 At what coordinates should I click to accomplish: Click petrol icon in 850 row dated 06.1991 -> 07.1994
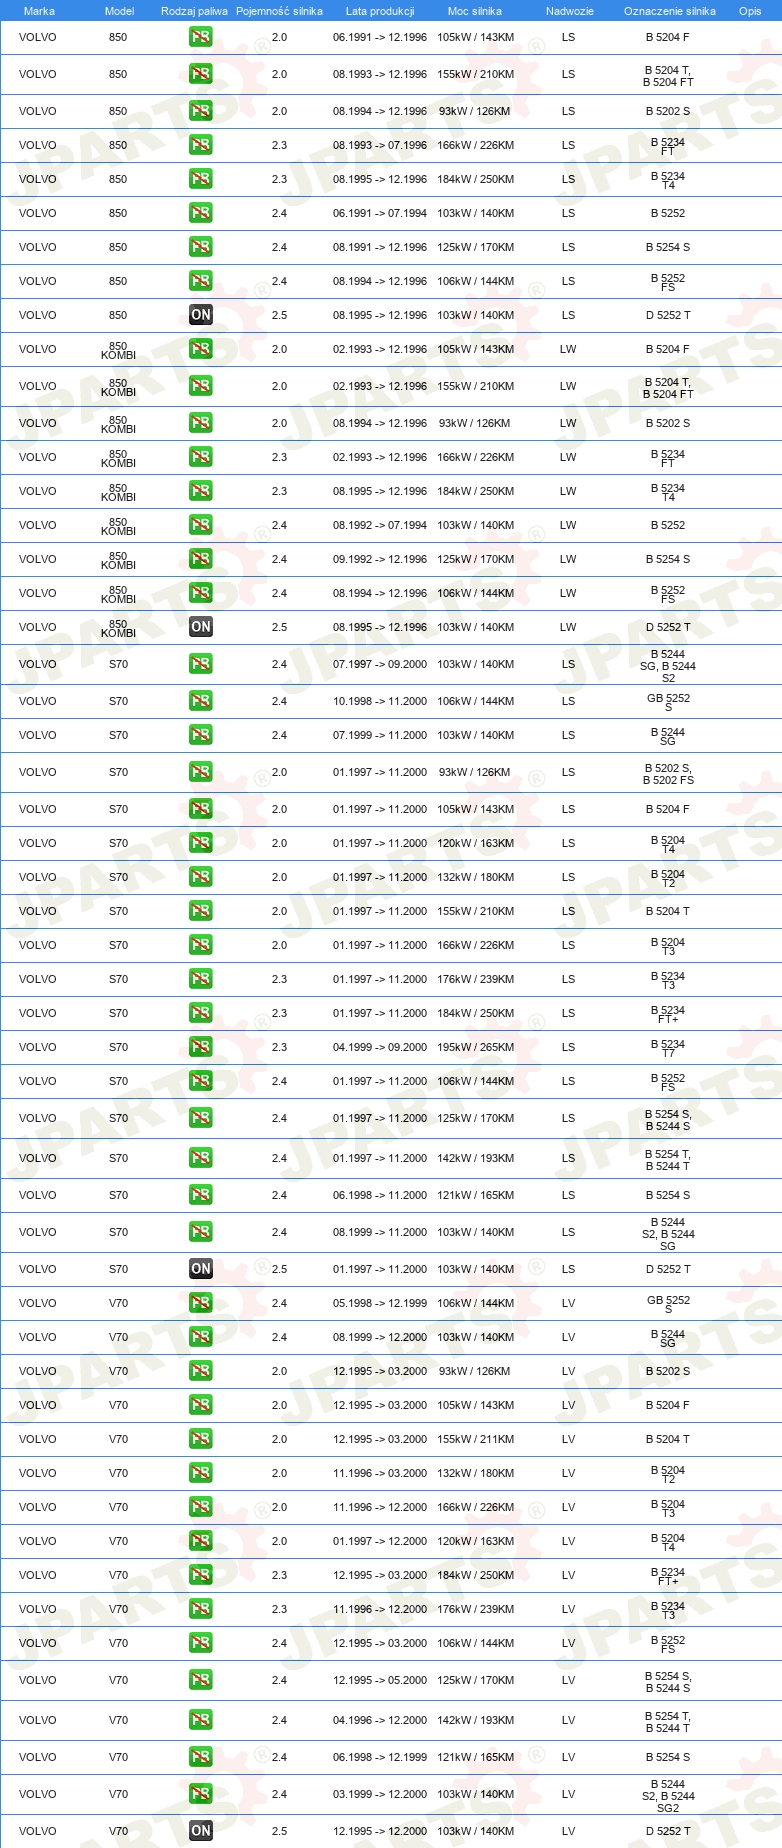coord(201,213)
